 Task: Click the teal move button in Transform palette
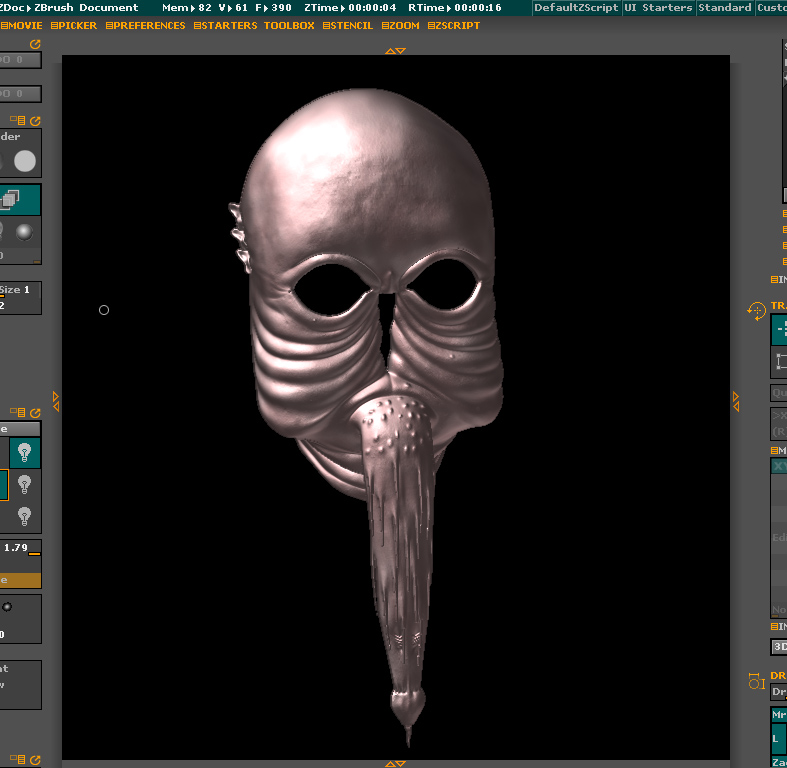[779, 330]
